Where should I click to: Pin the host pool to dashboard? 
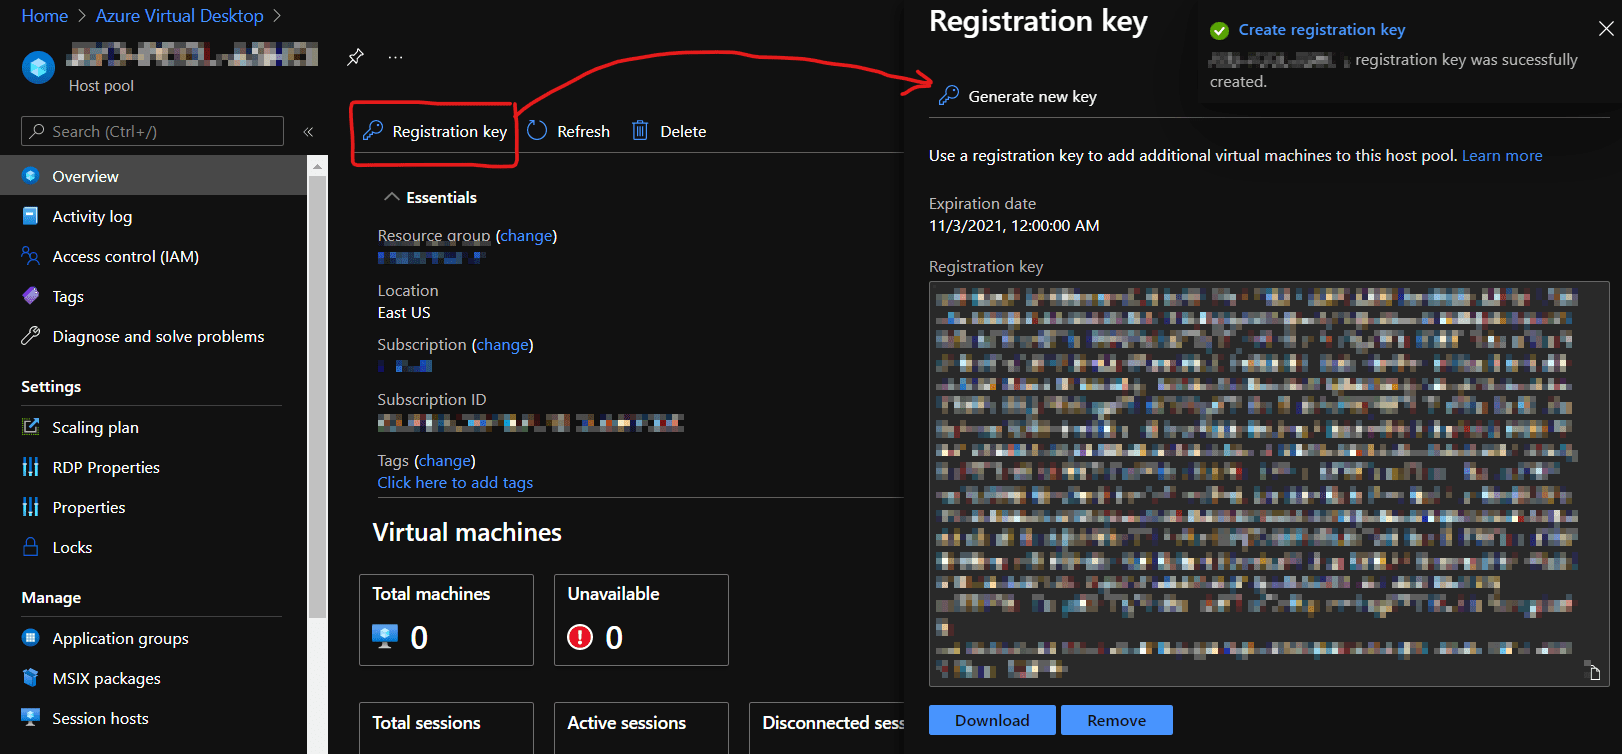(x=355, y=57)
